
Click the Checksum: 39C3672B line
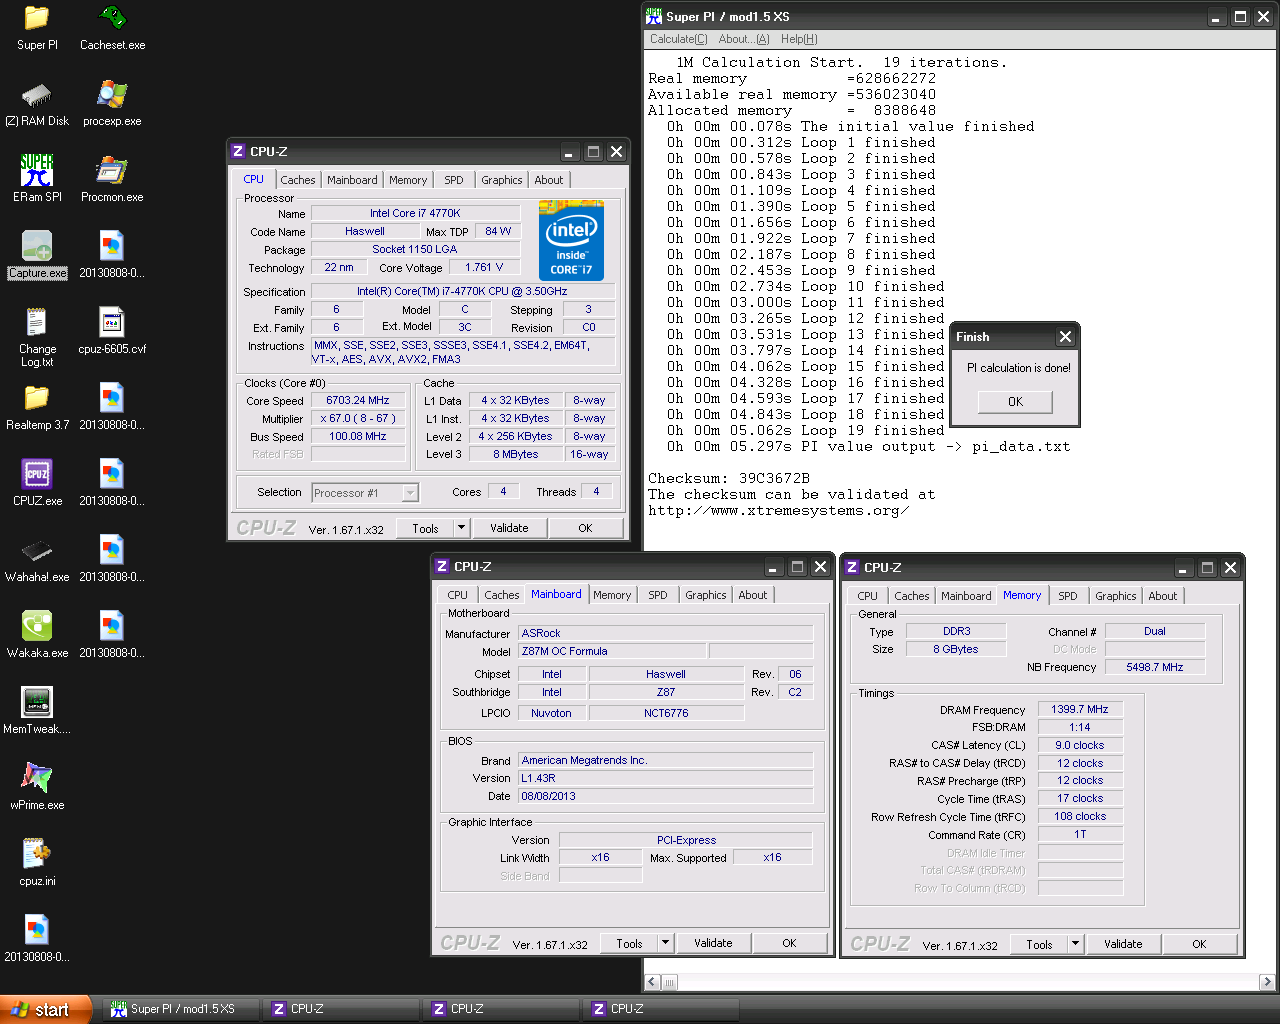pos(729,478)
